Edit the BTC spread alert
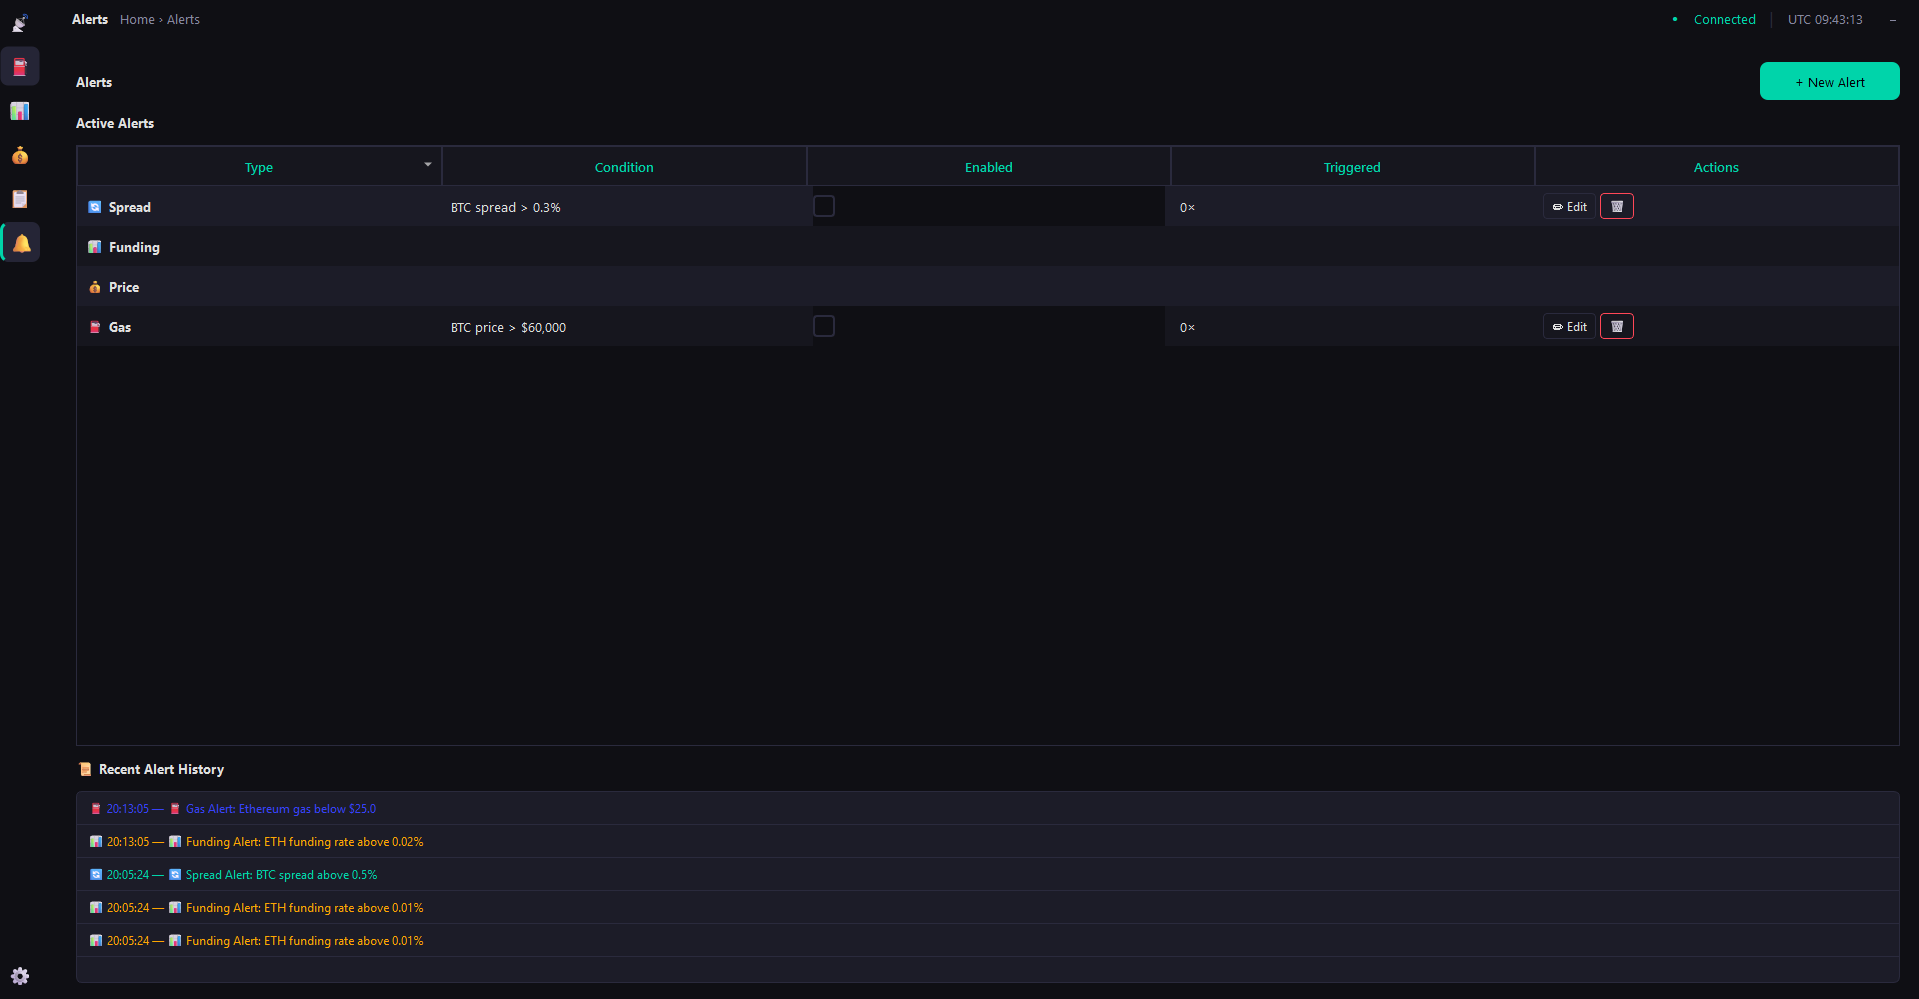 click(1568, 206)
